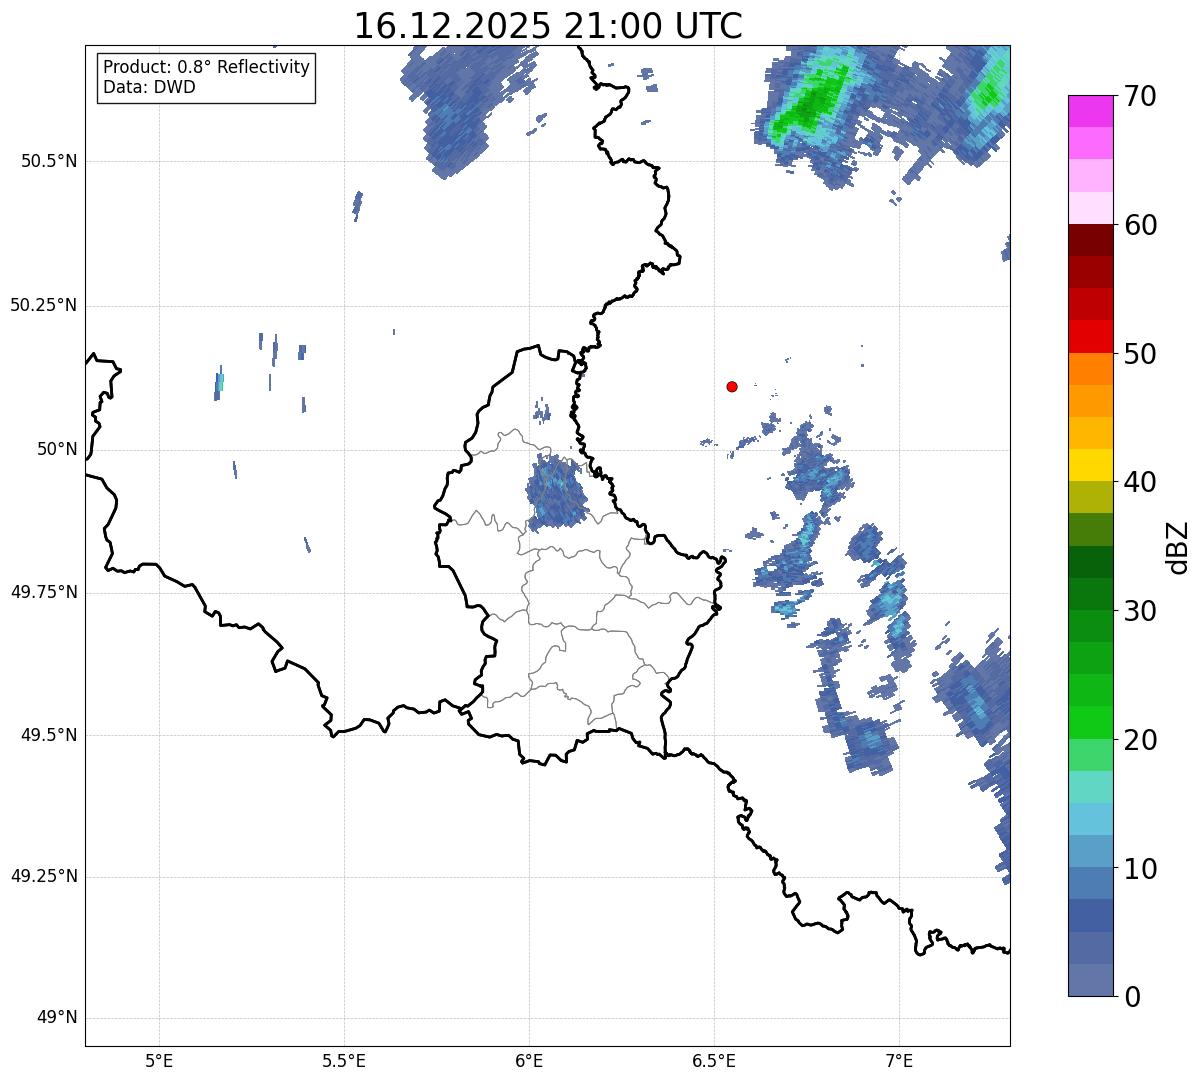
Task: Pick the bright green swatch just above 20 dBZ
Action: pyautogui.click(x=1091, y=722)
